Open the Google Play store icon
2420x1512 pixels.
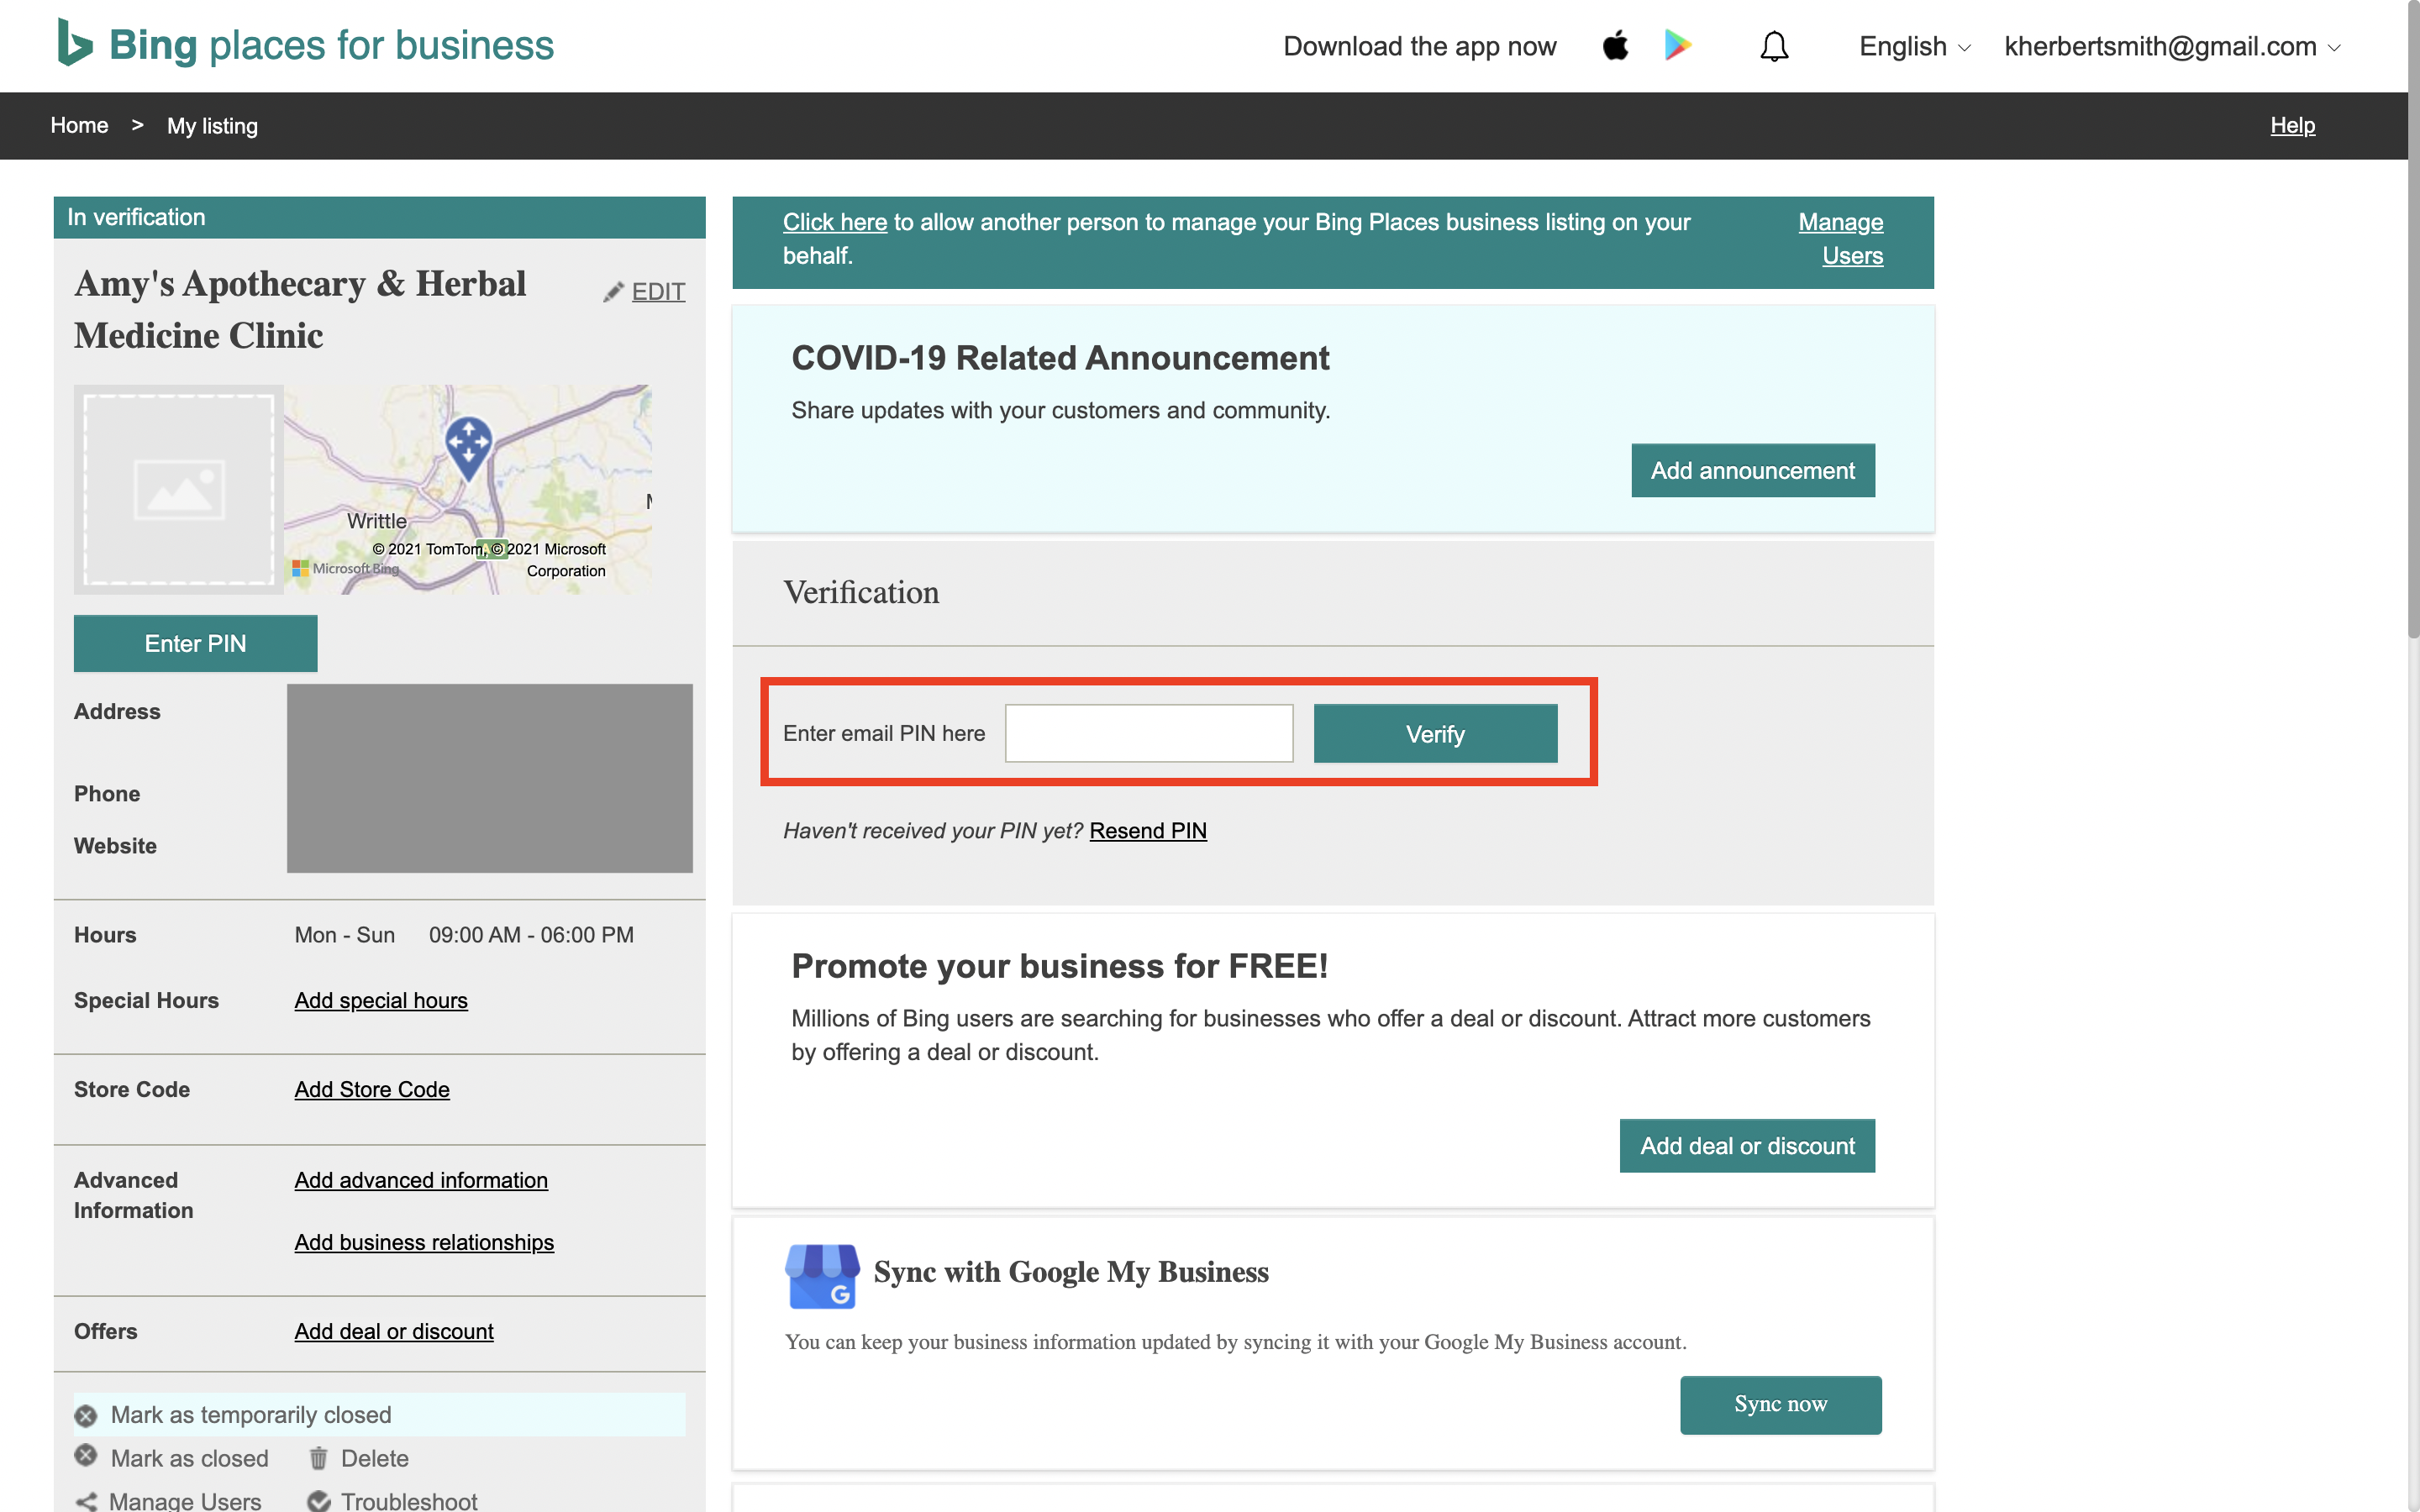[1677, 46]
